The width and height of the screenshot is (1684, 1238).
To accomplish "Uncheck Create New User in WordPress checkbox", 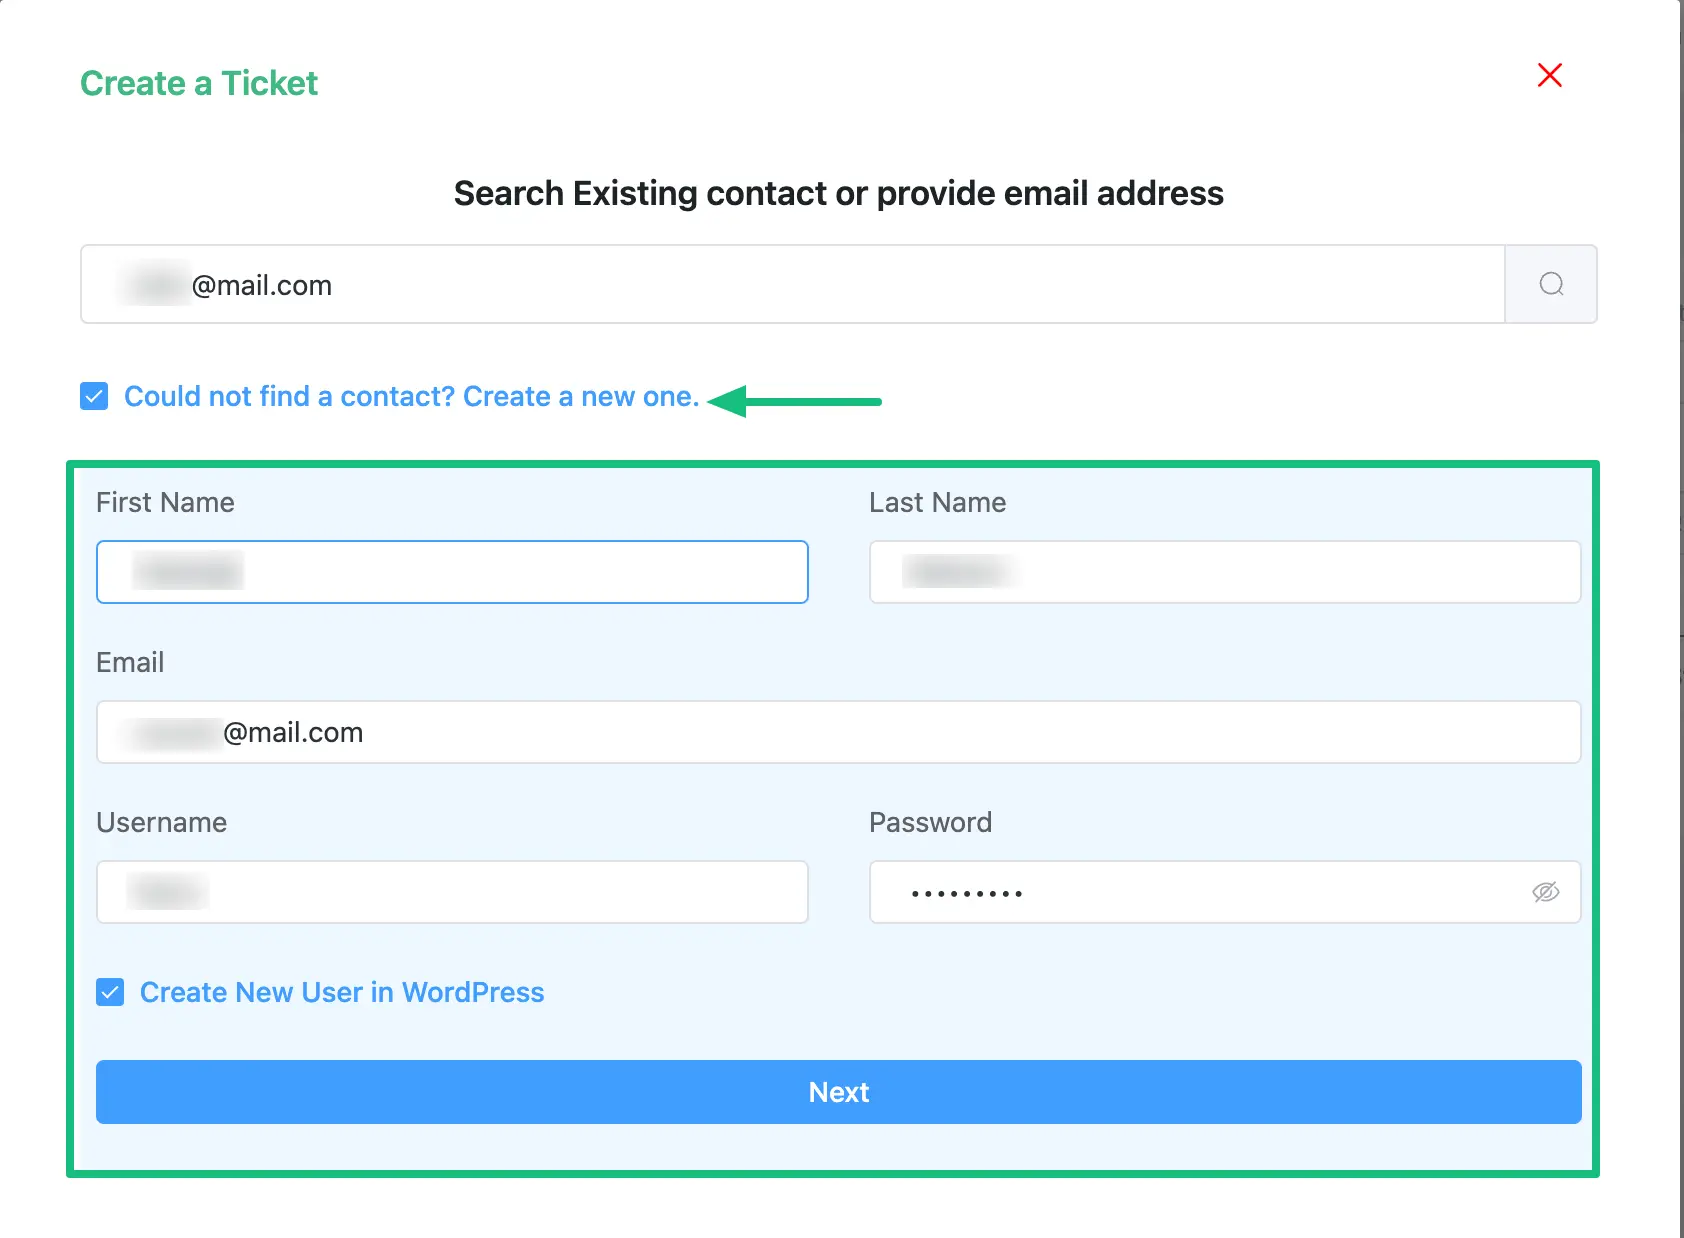I will click(x=110, y=992).
